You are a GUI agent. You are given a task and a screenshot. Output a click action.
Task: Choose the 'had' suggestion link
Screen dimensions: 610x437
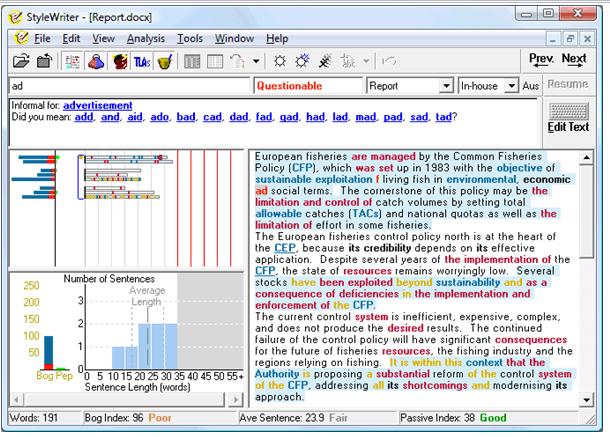point(316,117)
